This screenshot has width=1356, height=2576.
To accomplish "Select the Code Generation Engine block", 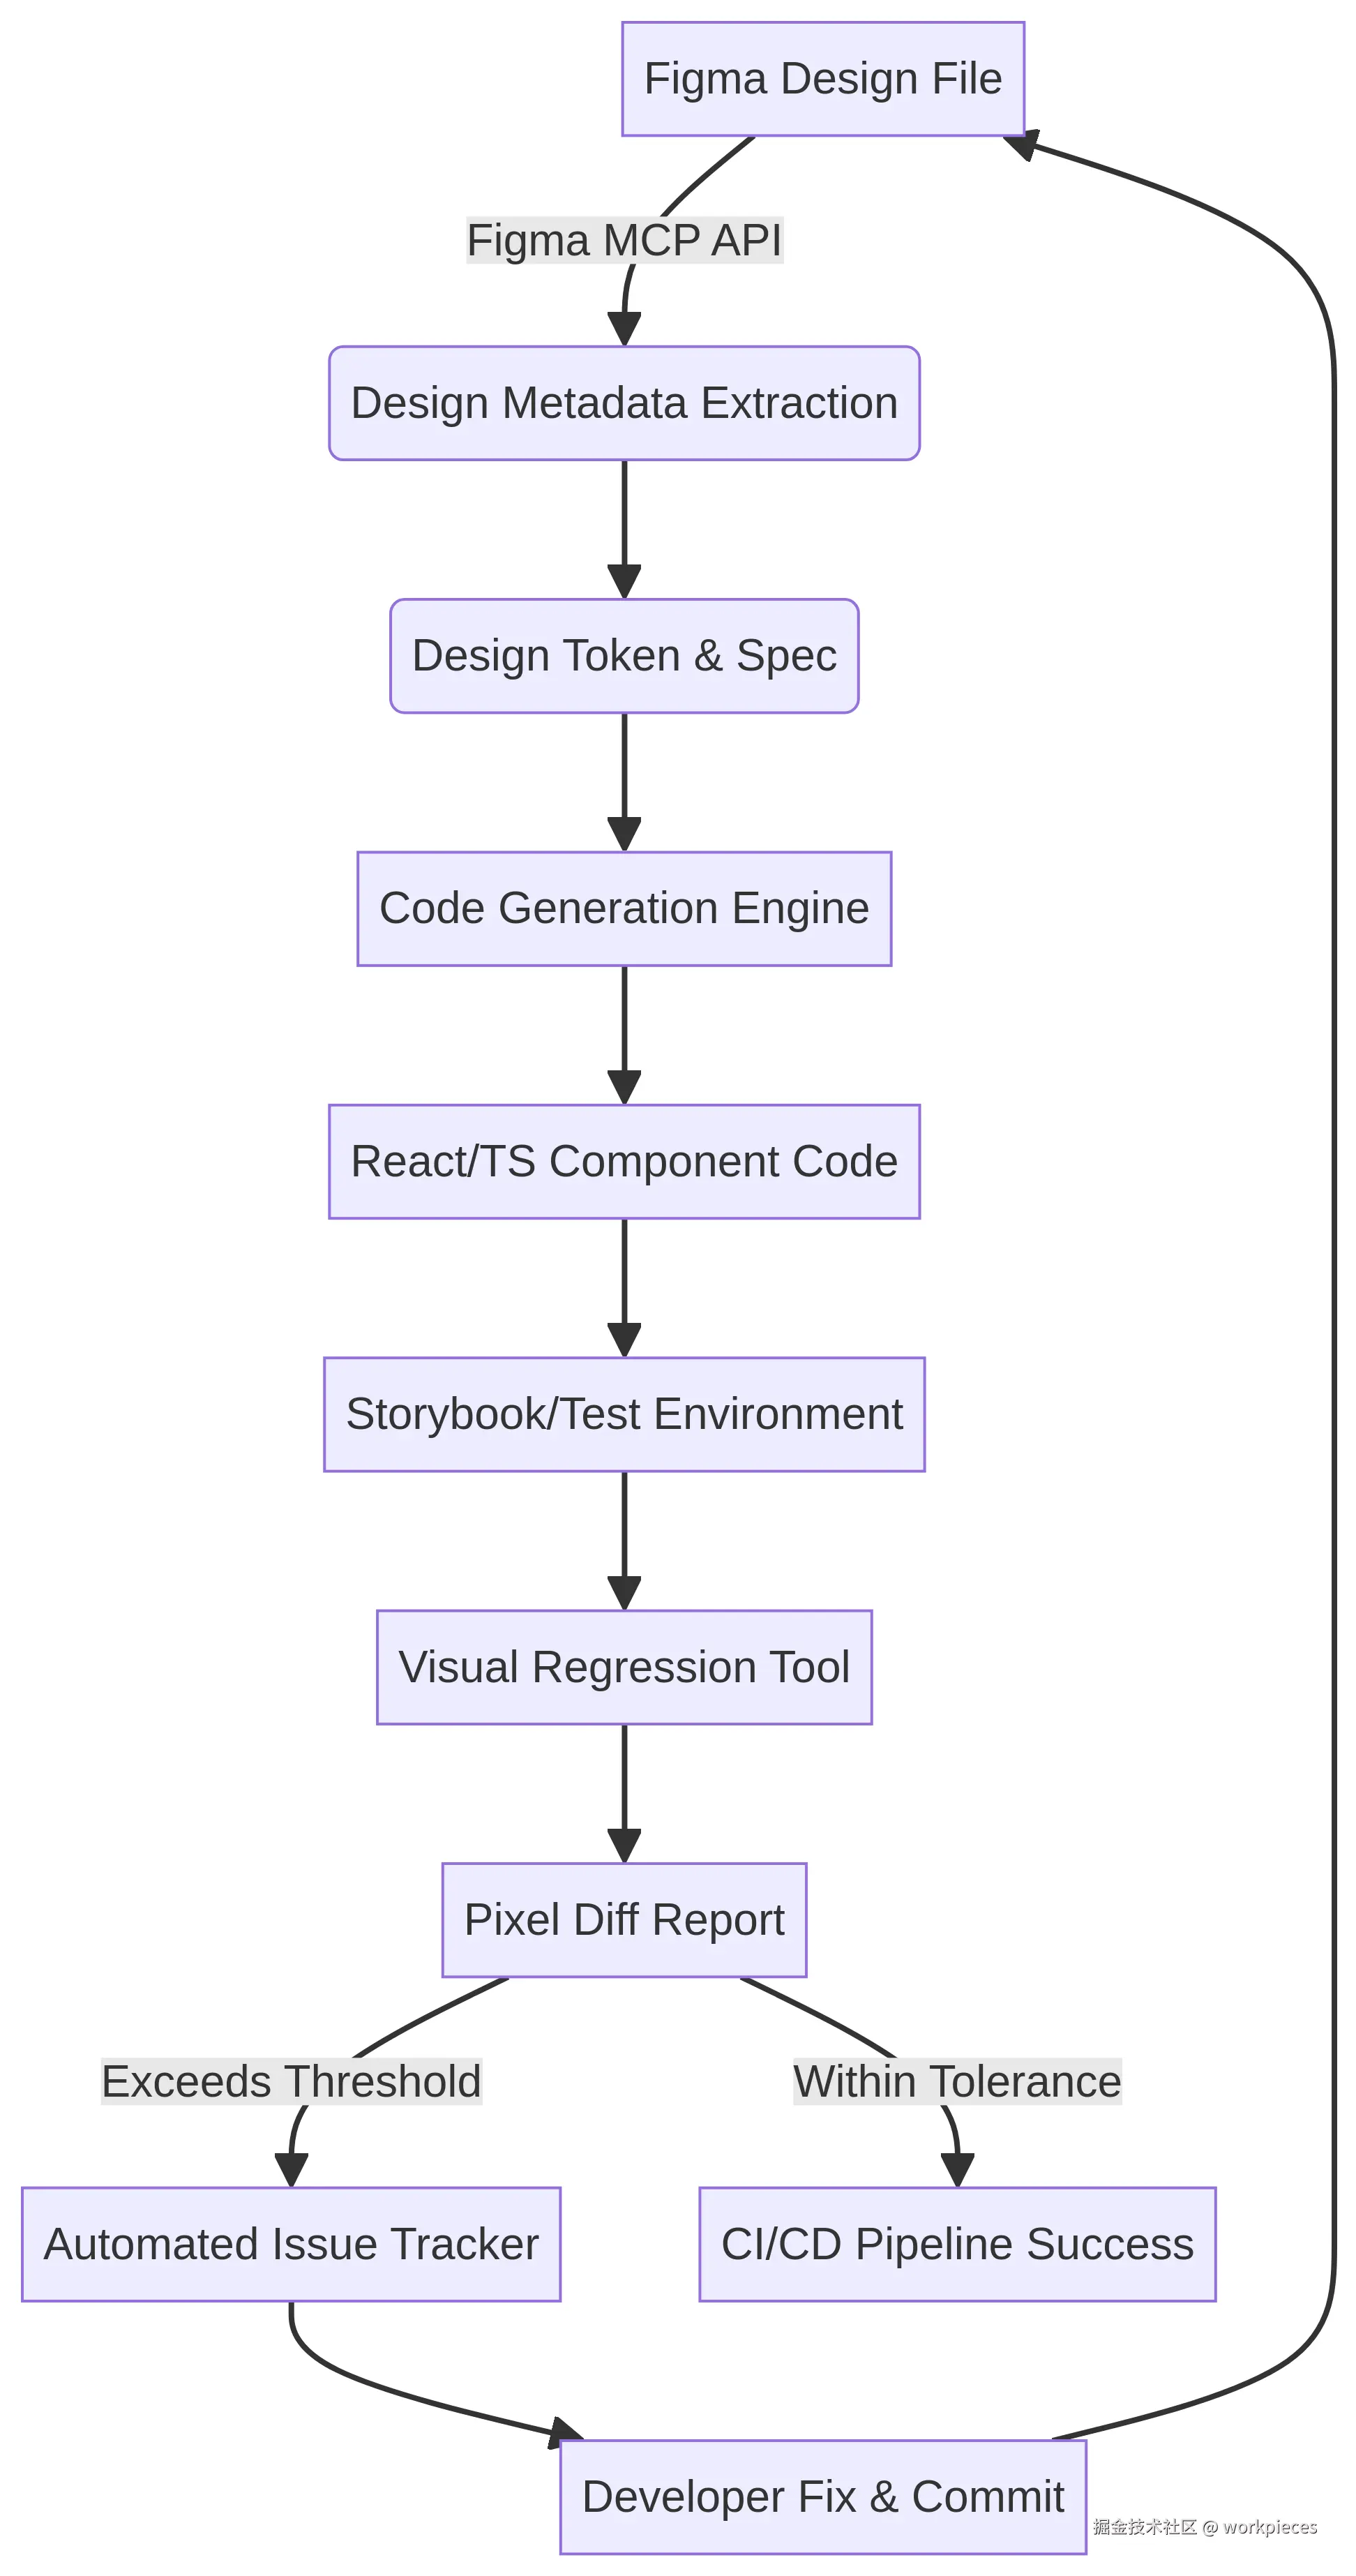I will (624, 908).
